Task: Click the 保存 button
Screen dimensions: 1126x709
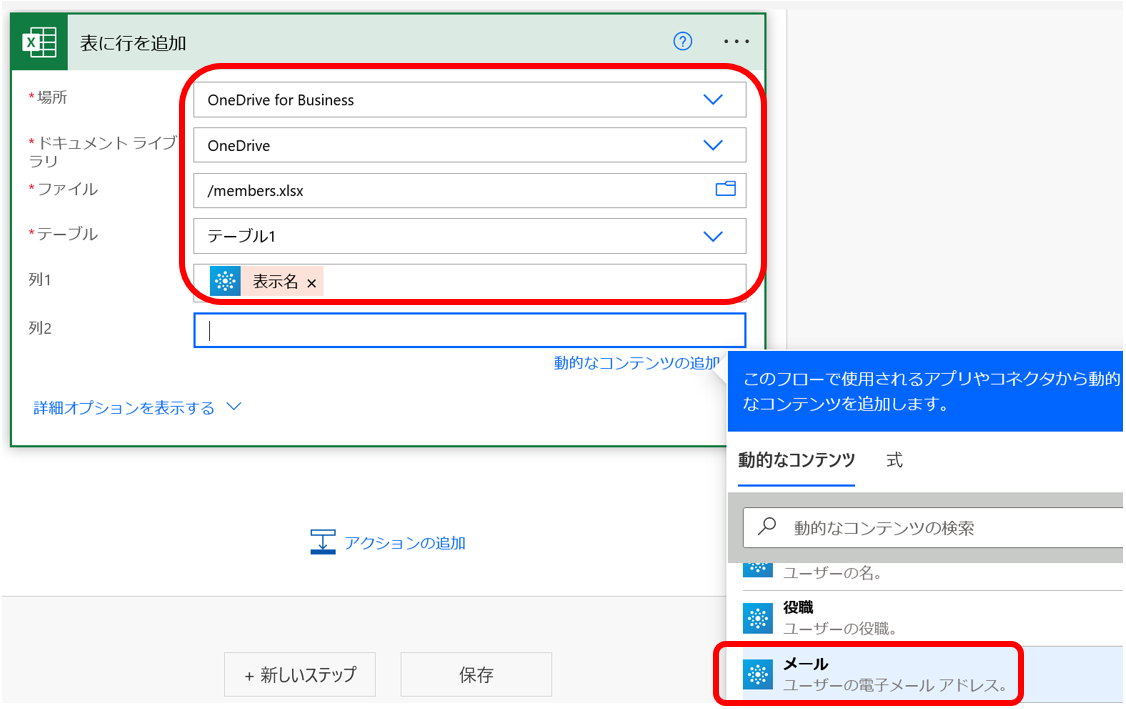Action: coord(476,675)
